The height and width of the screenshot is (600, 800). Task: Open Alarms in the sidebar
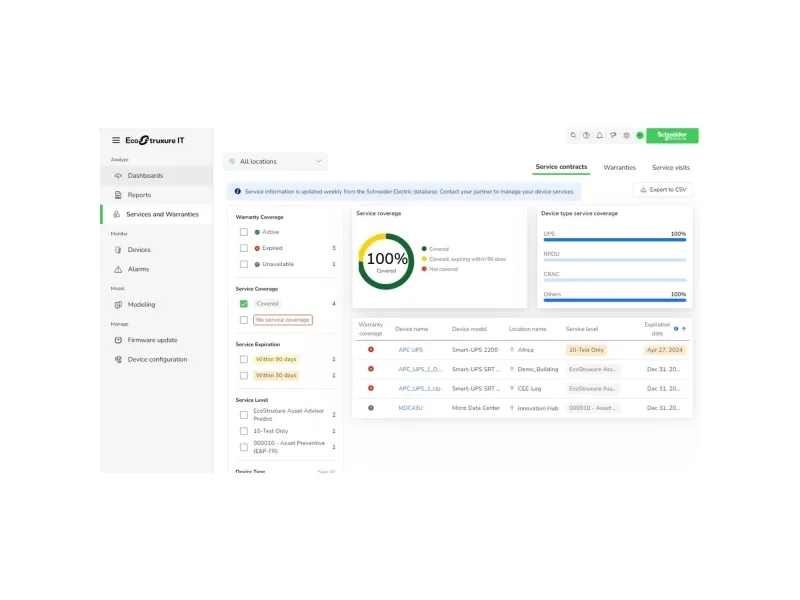[157, 269]
